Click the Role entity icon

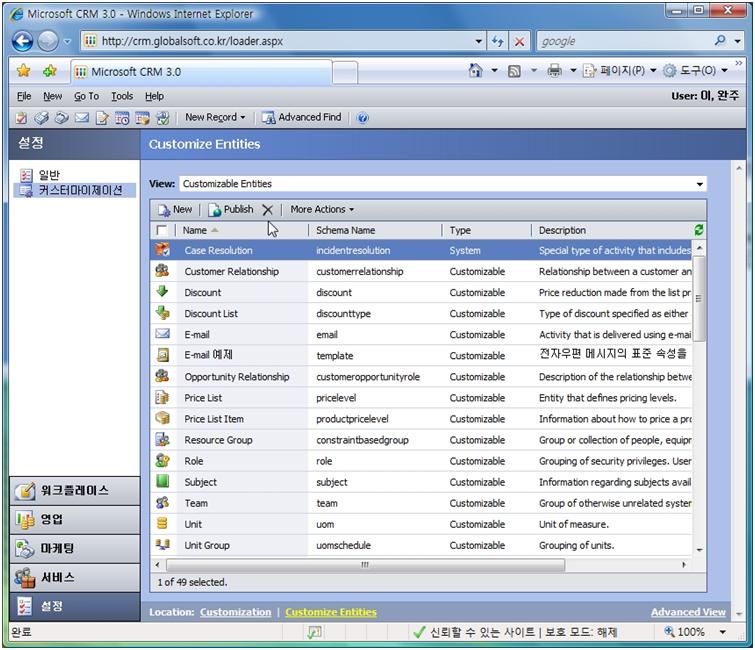tap(162, 461)
